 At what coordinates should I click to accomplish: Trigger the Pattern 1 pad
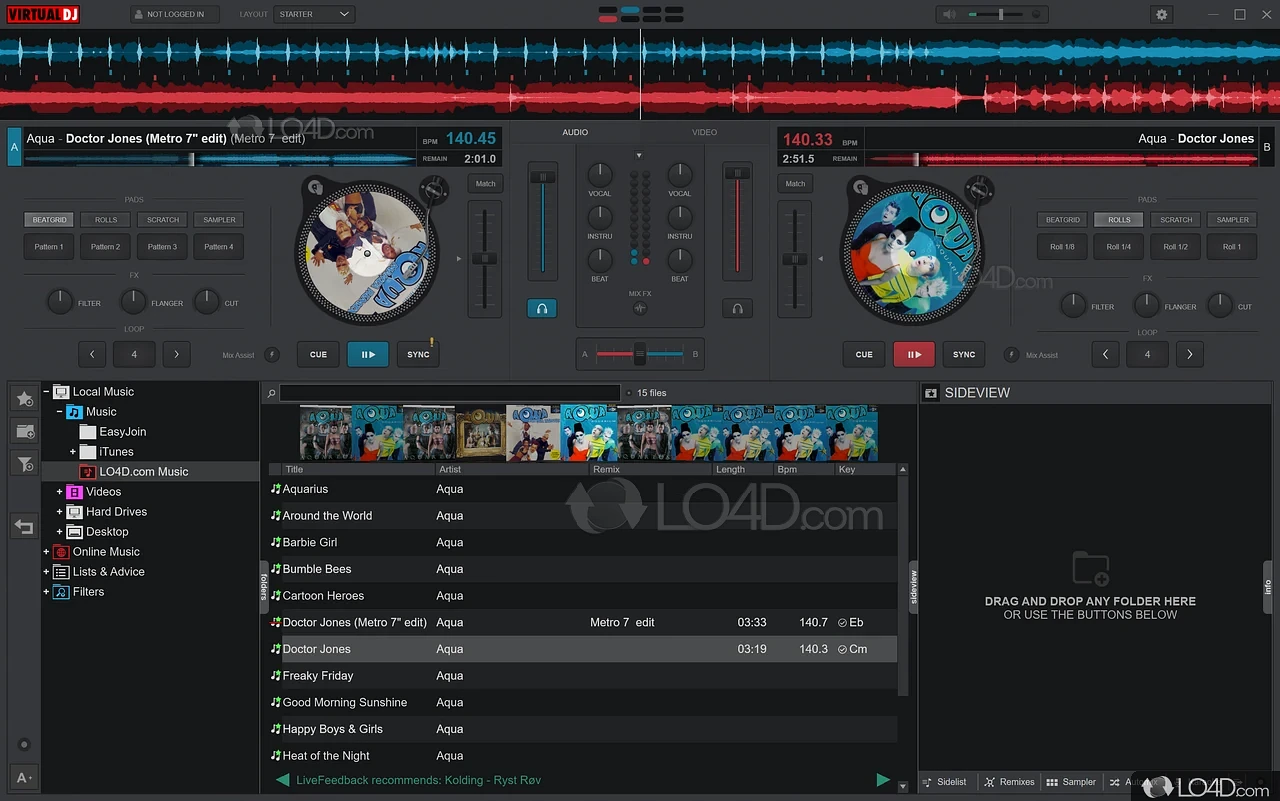[49, 247]
